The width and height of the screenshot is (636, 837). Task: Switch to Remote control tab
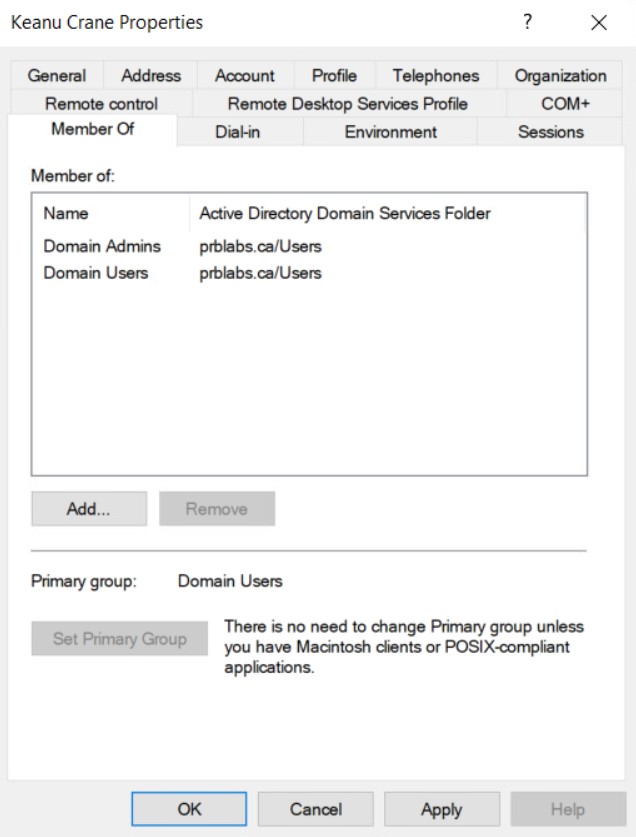pyautogui.click(x=101, y=104)
